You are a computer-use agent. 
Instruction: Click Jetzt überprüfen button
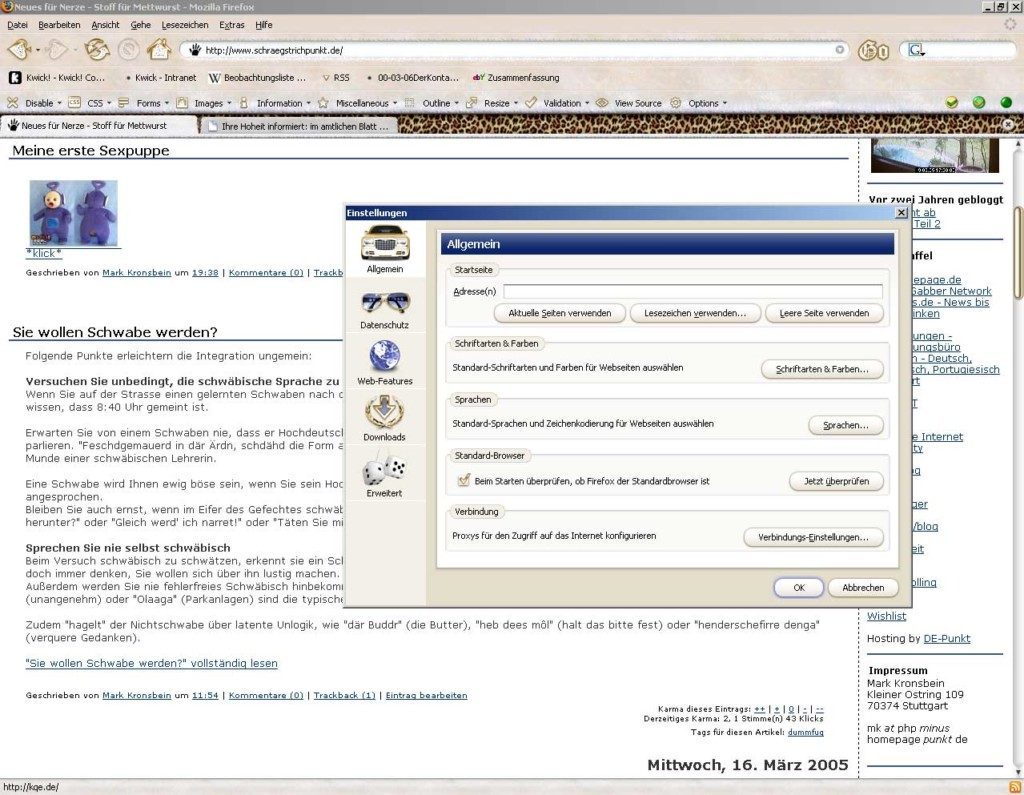(837, 481)
